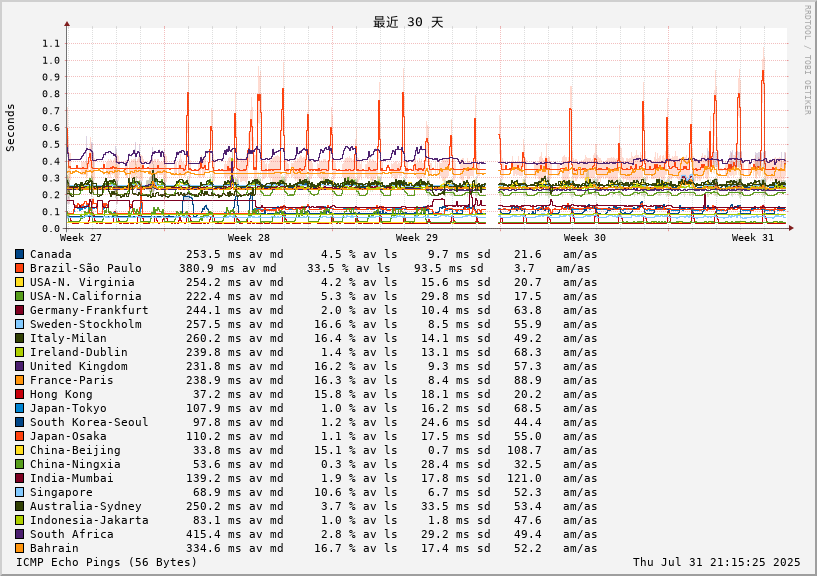Click the chart title "最近 30 天"

(408, 22)
